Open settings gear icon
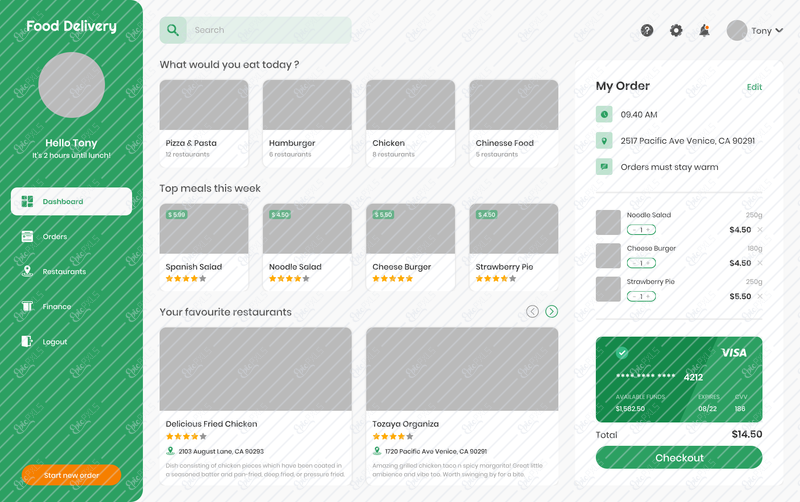This screenshot has width=800, height=502. click(x=676, y=31)
